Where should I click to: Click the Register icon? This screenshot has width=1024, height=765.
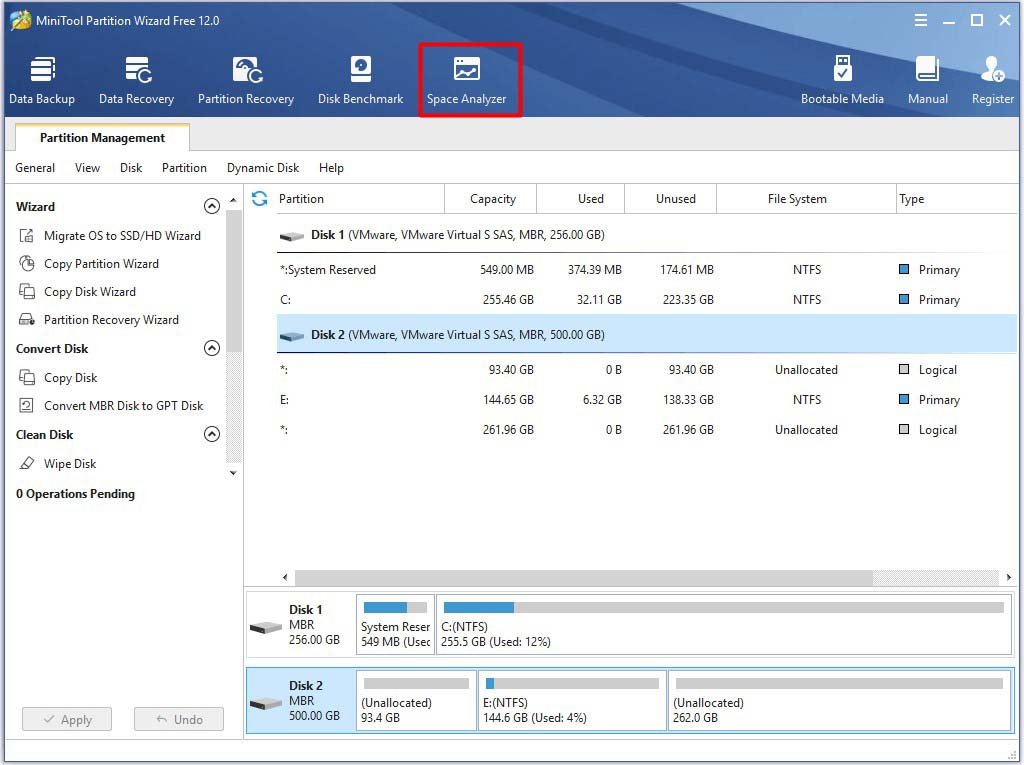pos(992,69)
